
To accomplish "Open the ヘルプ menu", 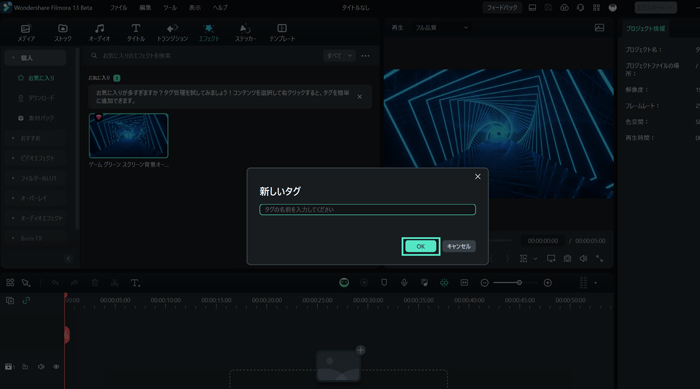I will point(220,8).
